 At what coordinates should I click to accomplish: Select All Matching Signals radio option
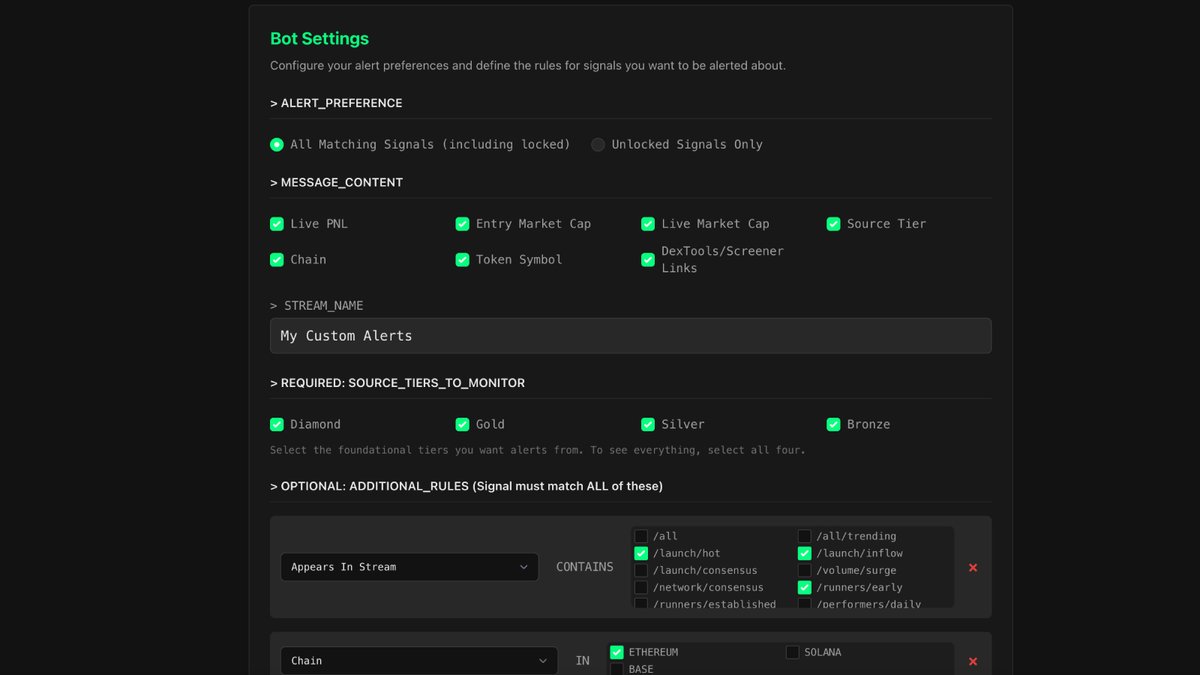pos(277,145)
